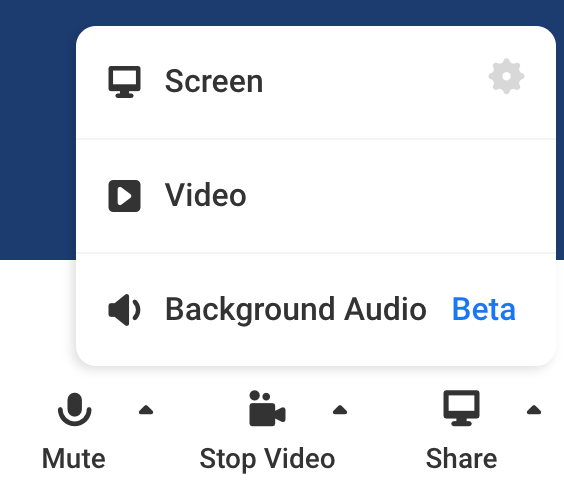Choose Background Audio from the share menu
Screen dimensions: 564x494
tap(316, 310)
